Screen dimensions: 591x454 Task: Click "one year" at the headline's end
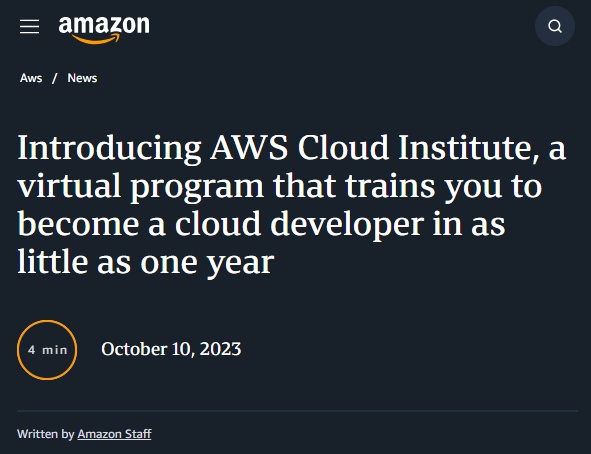(x=207, y=262)
